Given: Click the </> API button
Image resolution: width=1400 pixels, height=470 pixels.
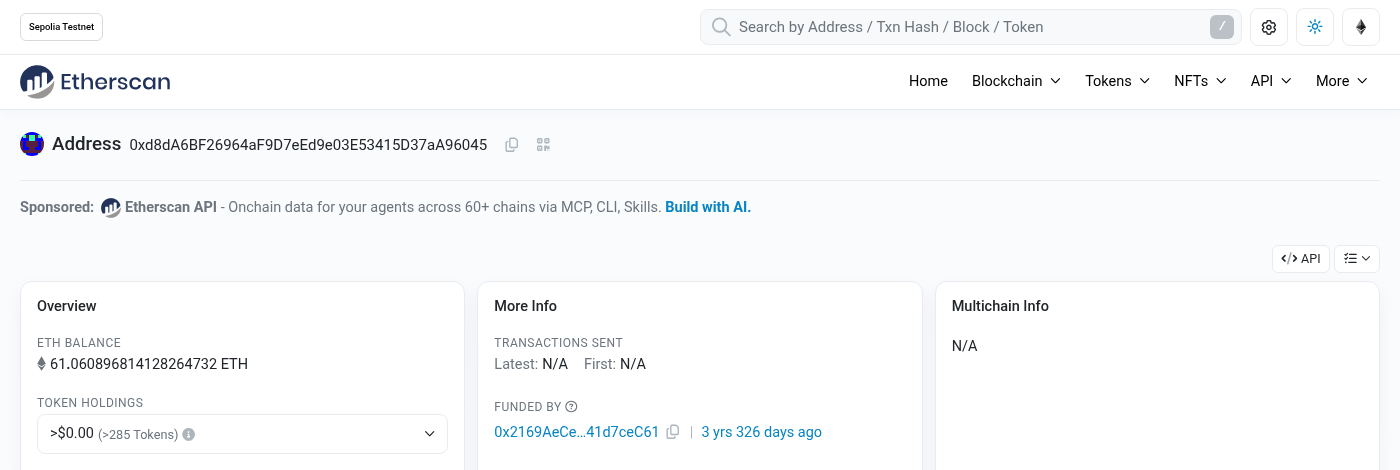Looking at the screenshot, I should [x=1301, y=259].
